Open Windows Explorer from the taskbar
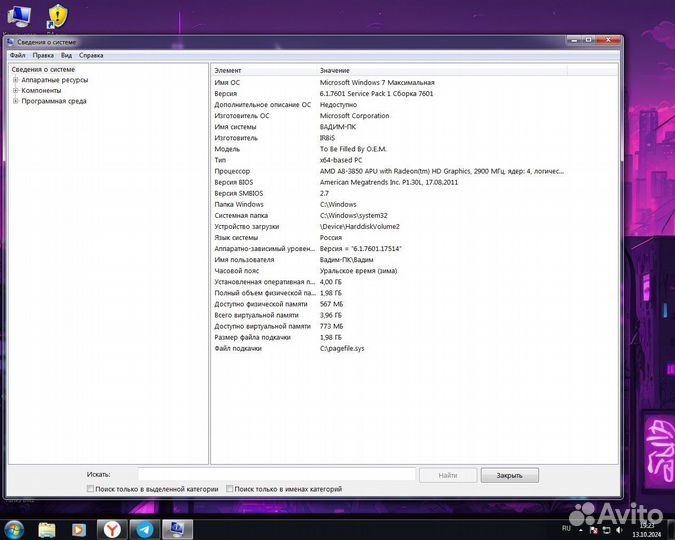675x540 pixels. tap(47, 529)
